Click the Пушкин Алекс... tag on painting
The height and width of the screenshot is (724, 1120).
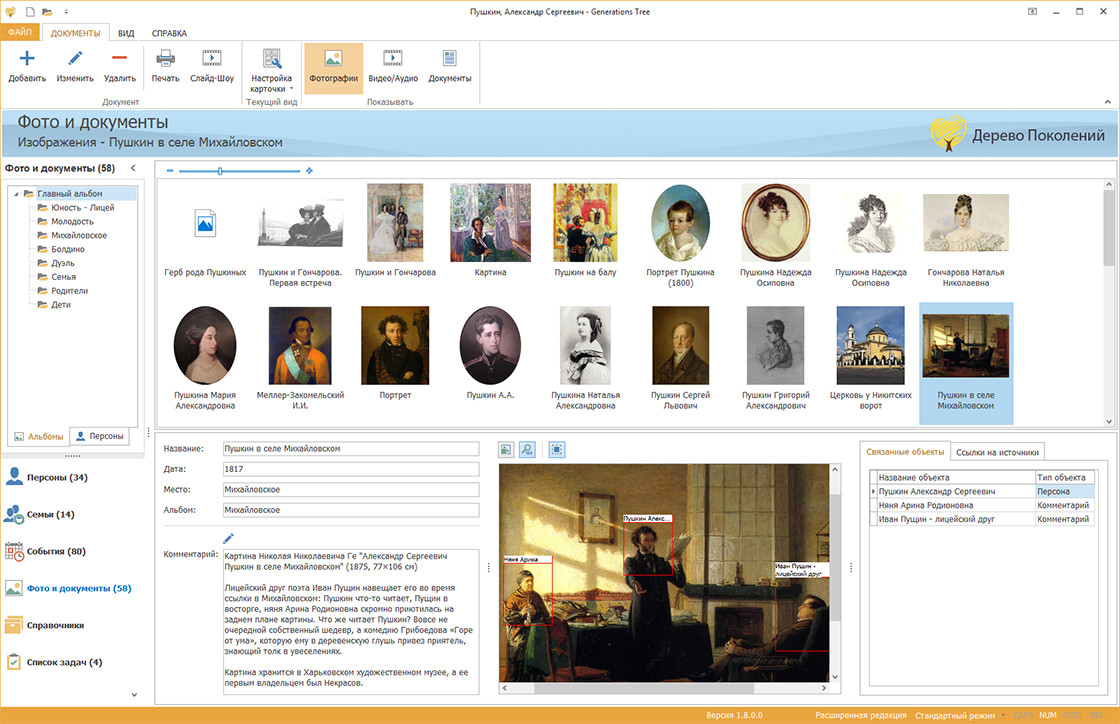pyautogui.click(x=647, y=518)
